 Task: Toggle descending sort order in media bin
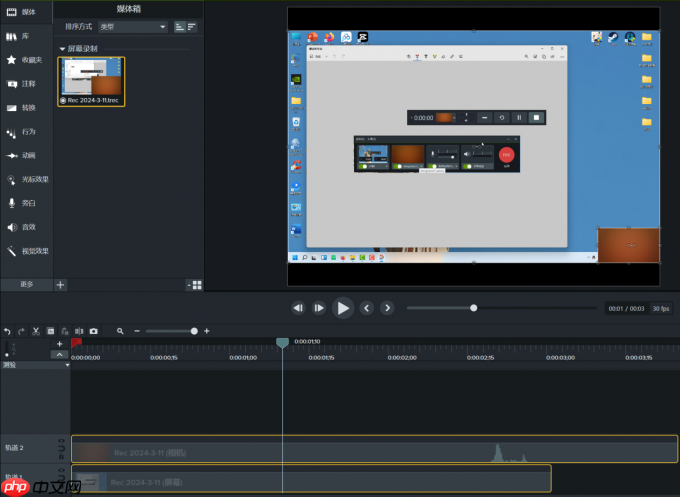point(191,27)
